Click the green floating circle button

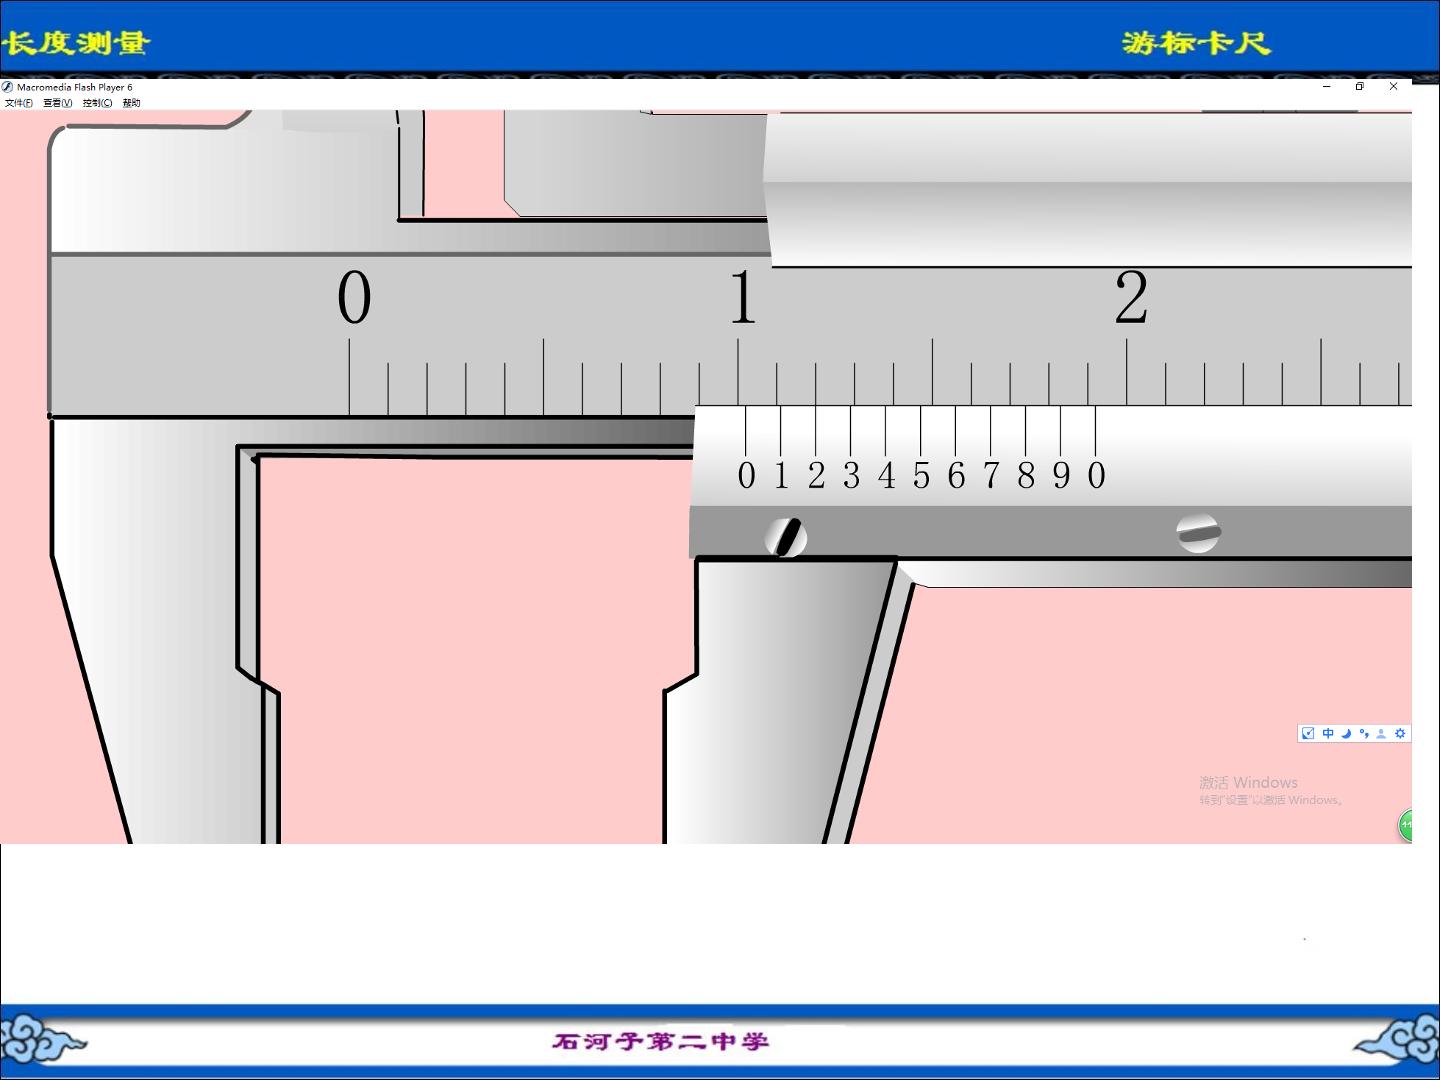[x=1405, y=825]
